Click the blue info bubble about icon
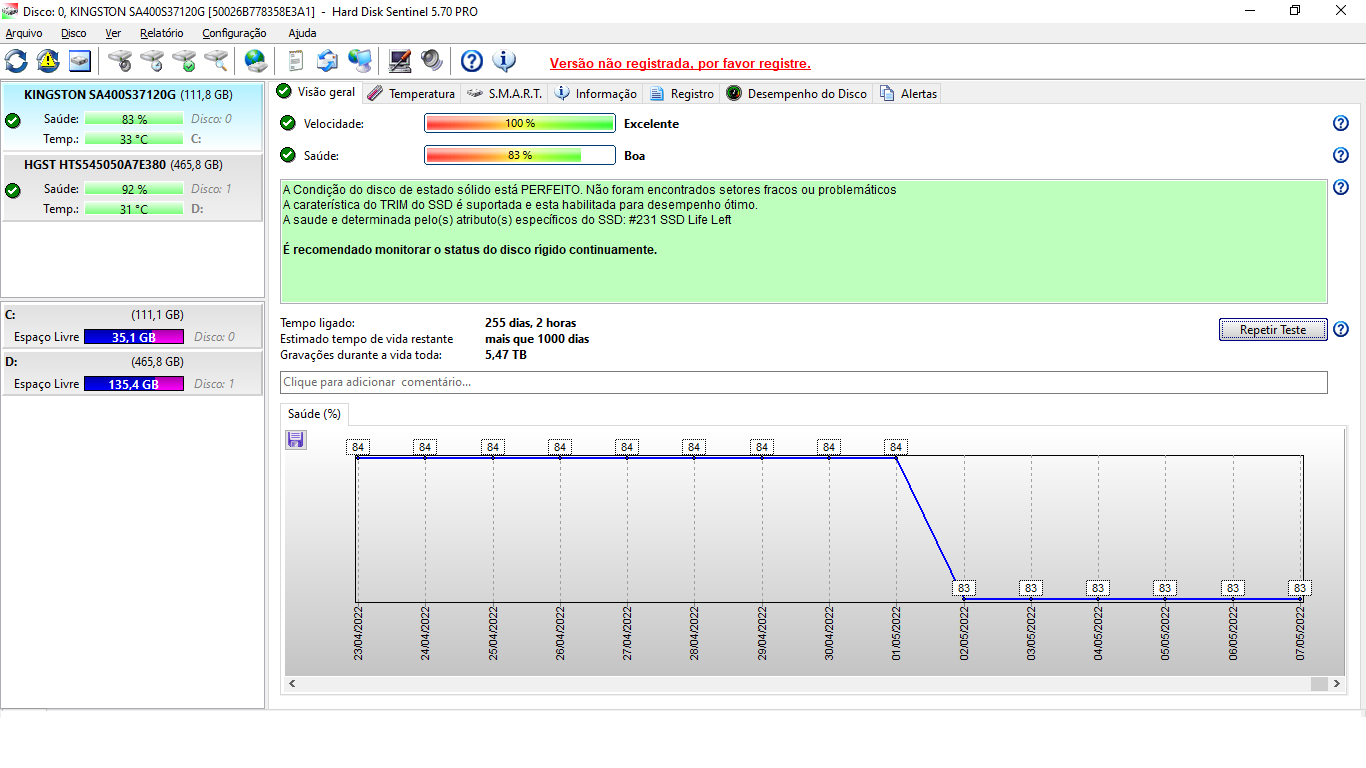Screen dimensions: 1366x768 tap(504, 61)
